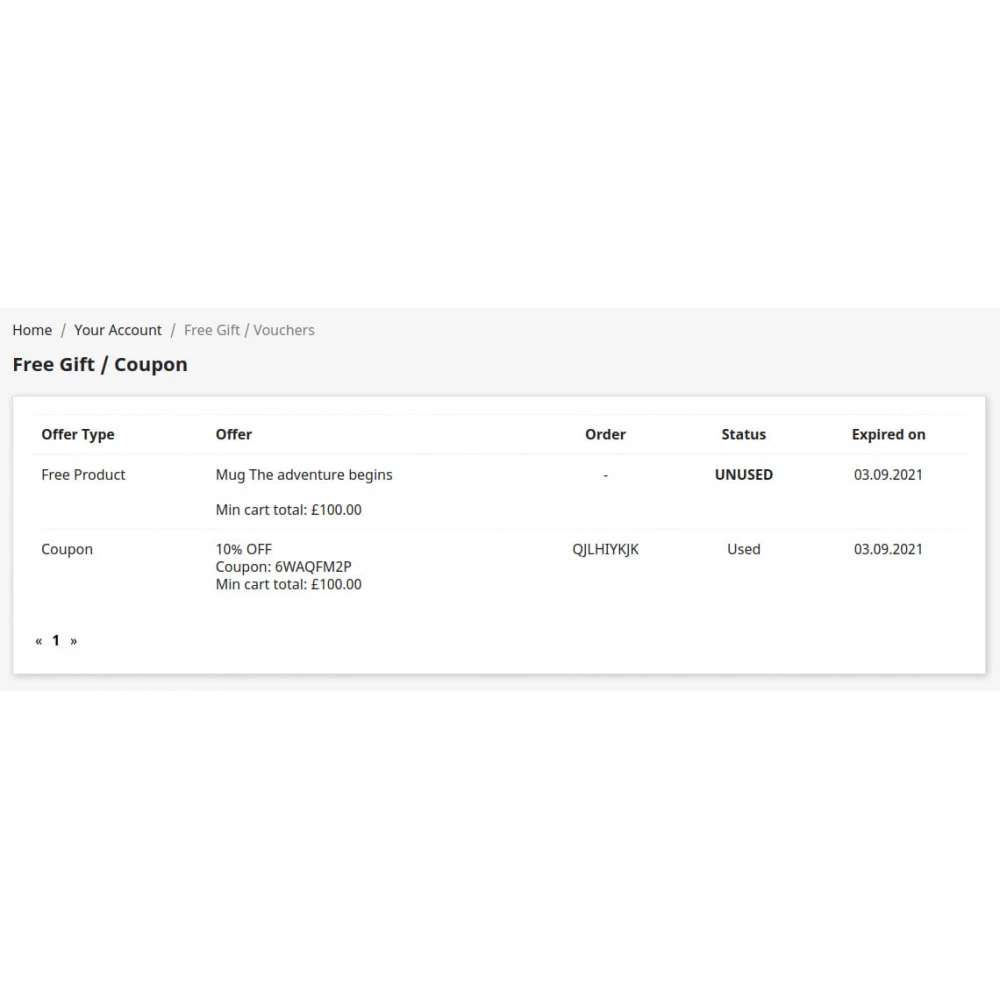Select the Free Gift / Vouchers breadcrumb
1000x1000 pixels.
[x=249, y=330]
